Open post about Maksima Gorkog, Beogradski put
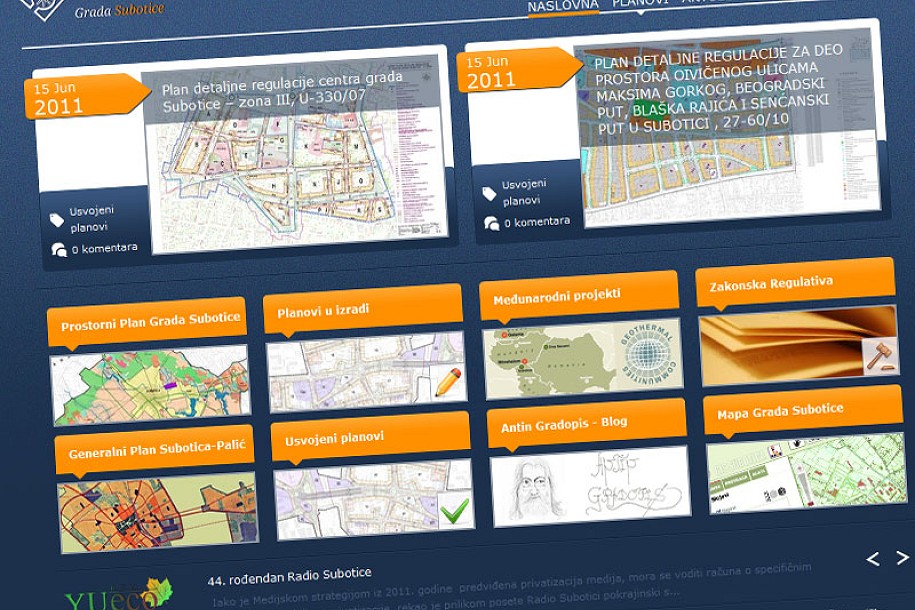The width and height of the screenshot is (915, 610). click(x=718, y=89)
